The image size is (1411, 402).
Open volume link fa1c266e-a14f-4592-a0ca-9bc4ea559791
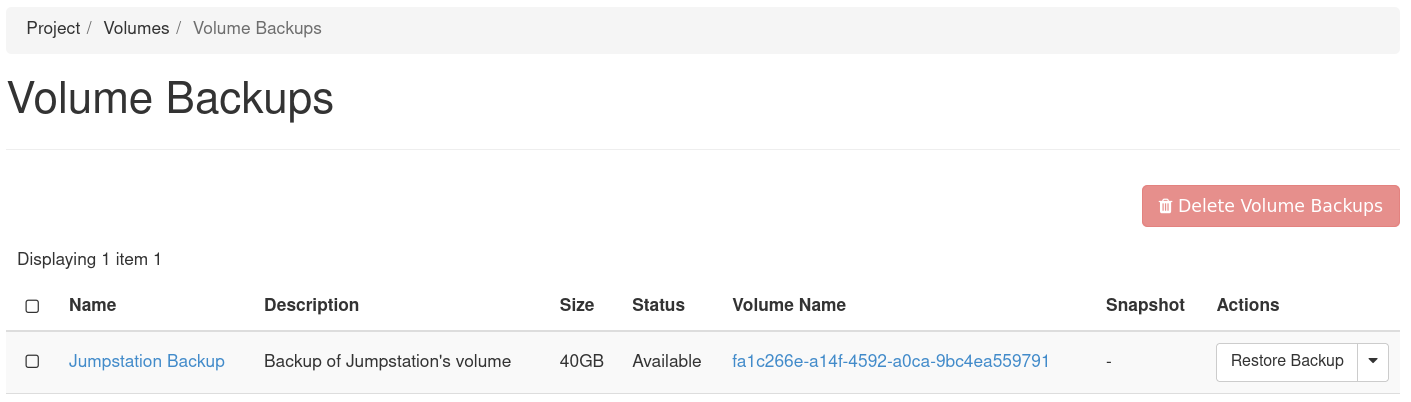point(891,361)
